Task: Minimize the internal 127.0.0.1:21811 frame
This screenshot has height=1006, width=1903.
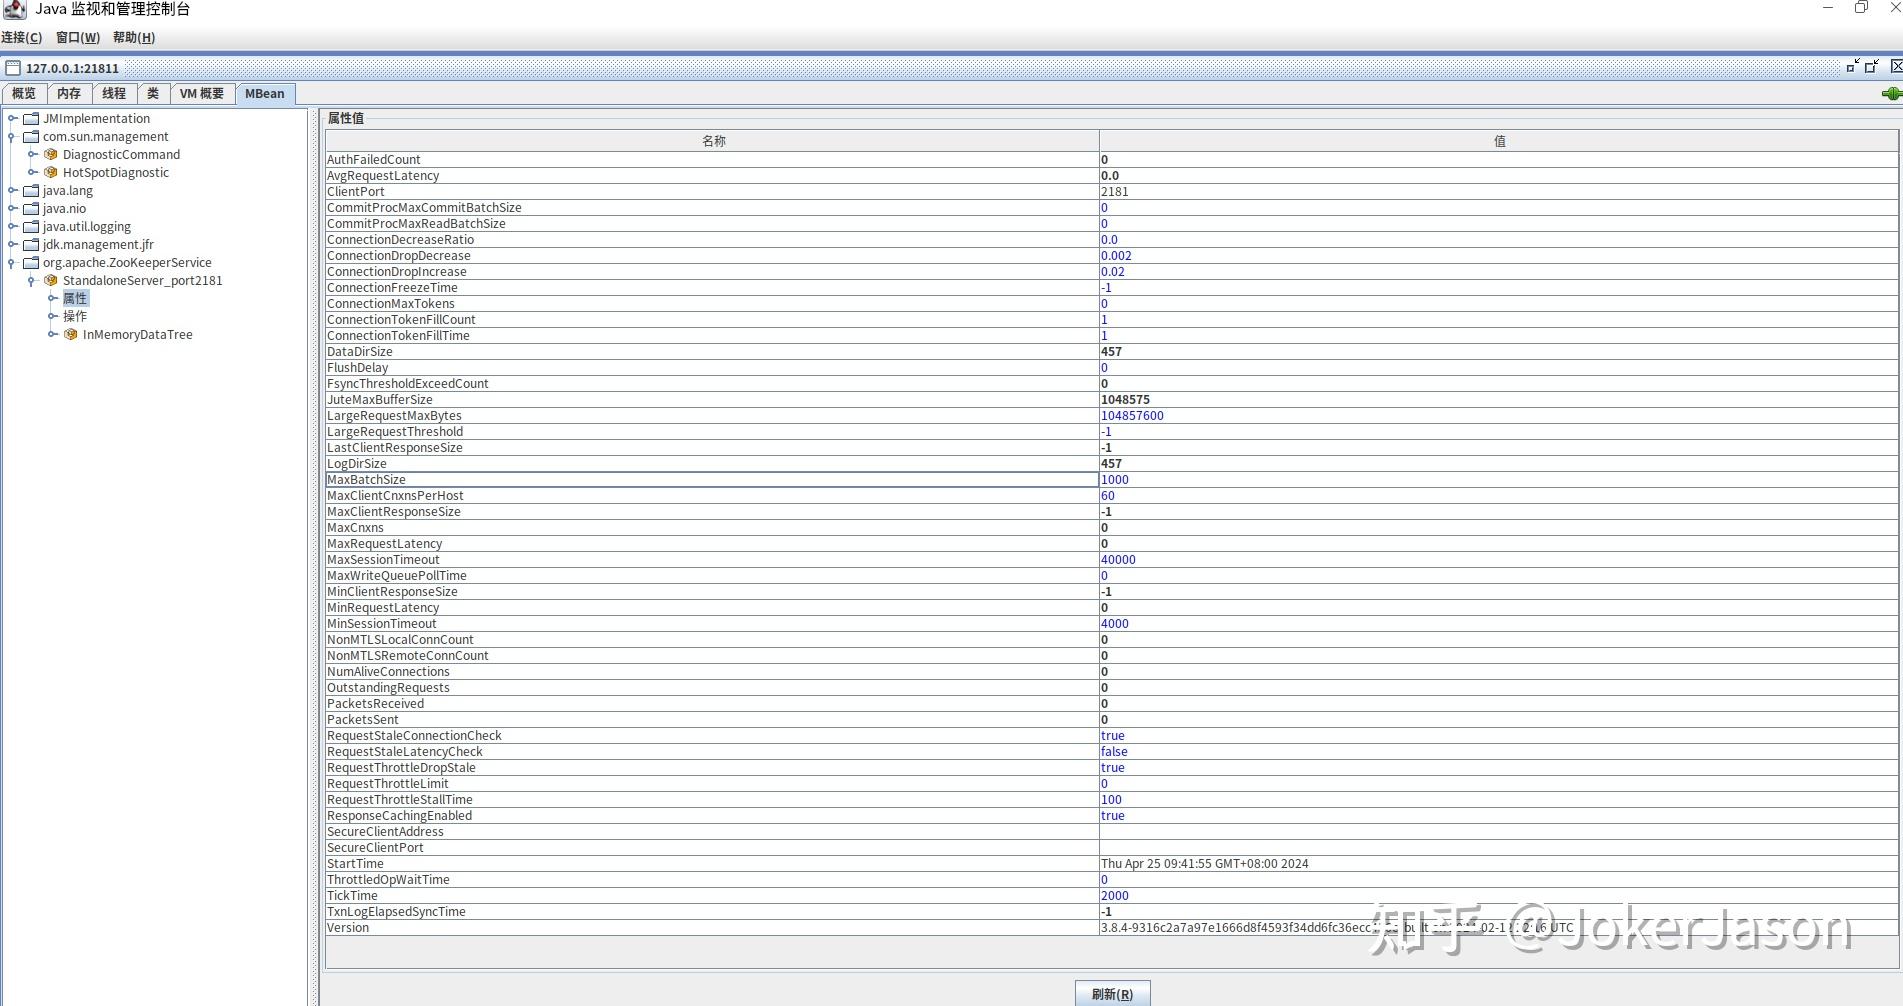Action: click(x=1853, y=66)
